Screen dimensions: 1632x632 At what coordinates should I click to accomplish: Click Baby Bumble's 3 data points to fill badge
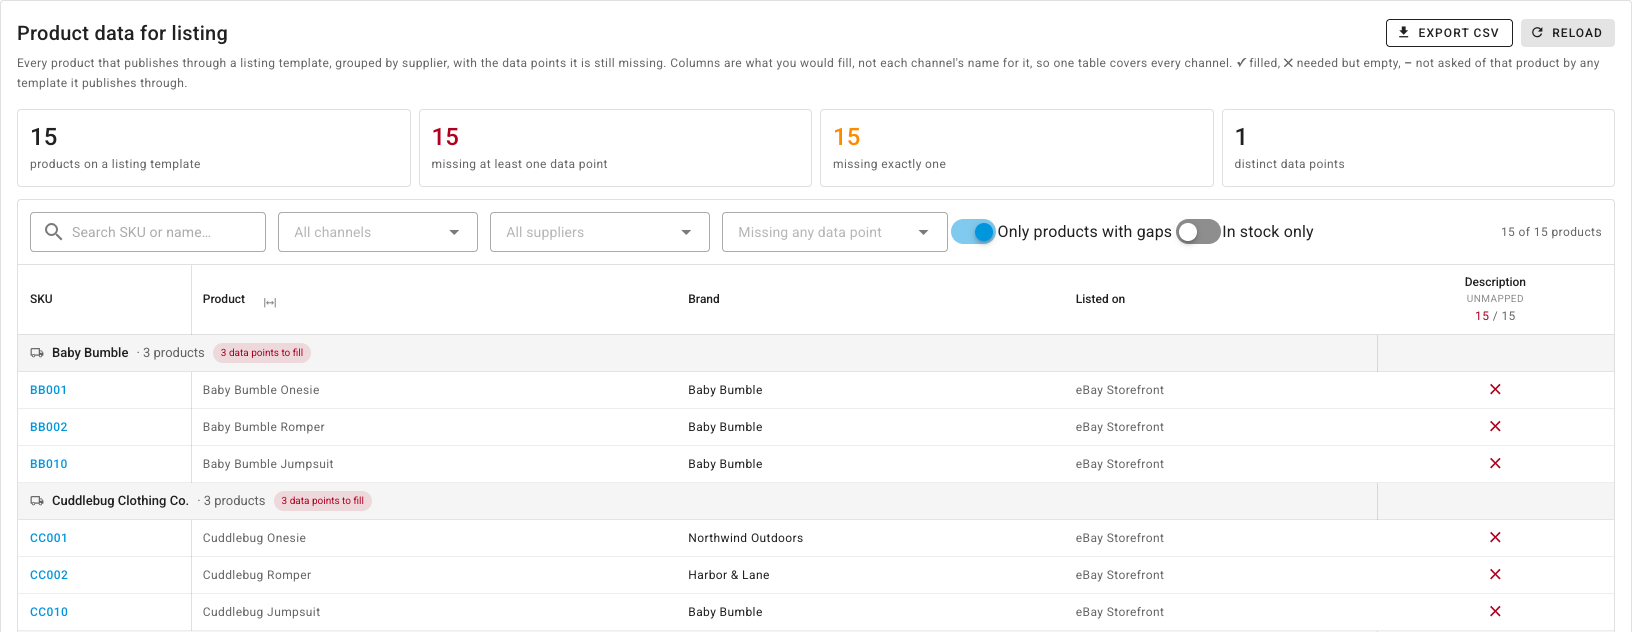tap(262, 353)
